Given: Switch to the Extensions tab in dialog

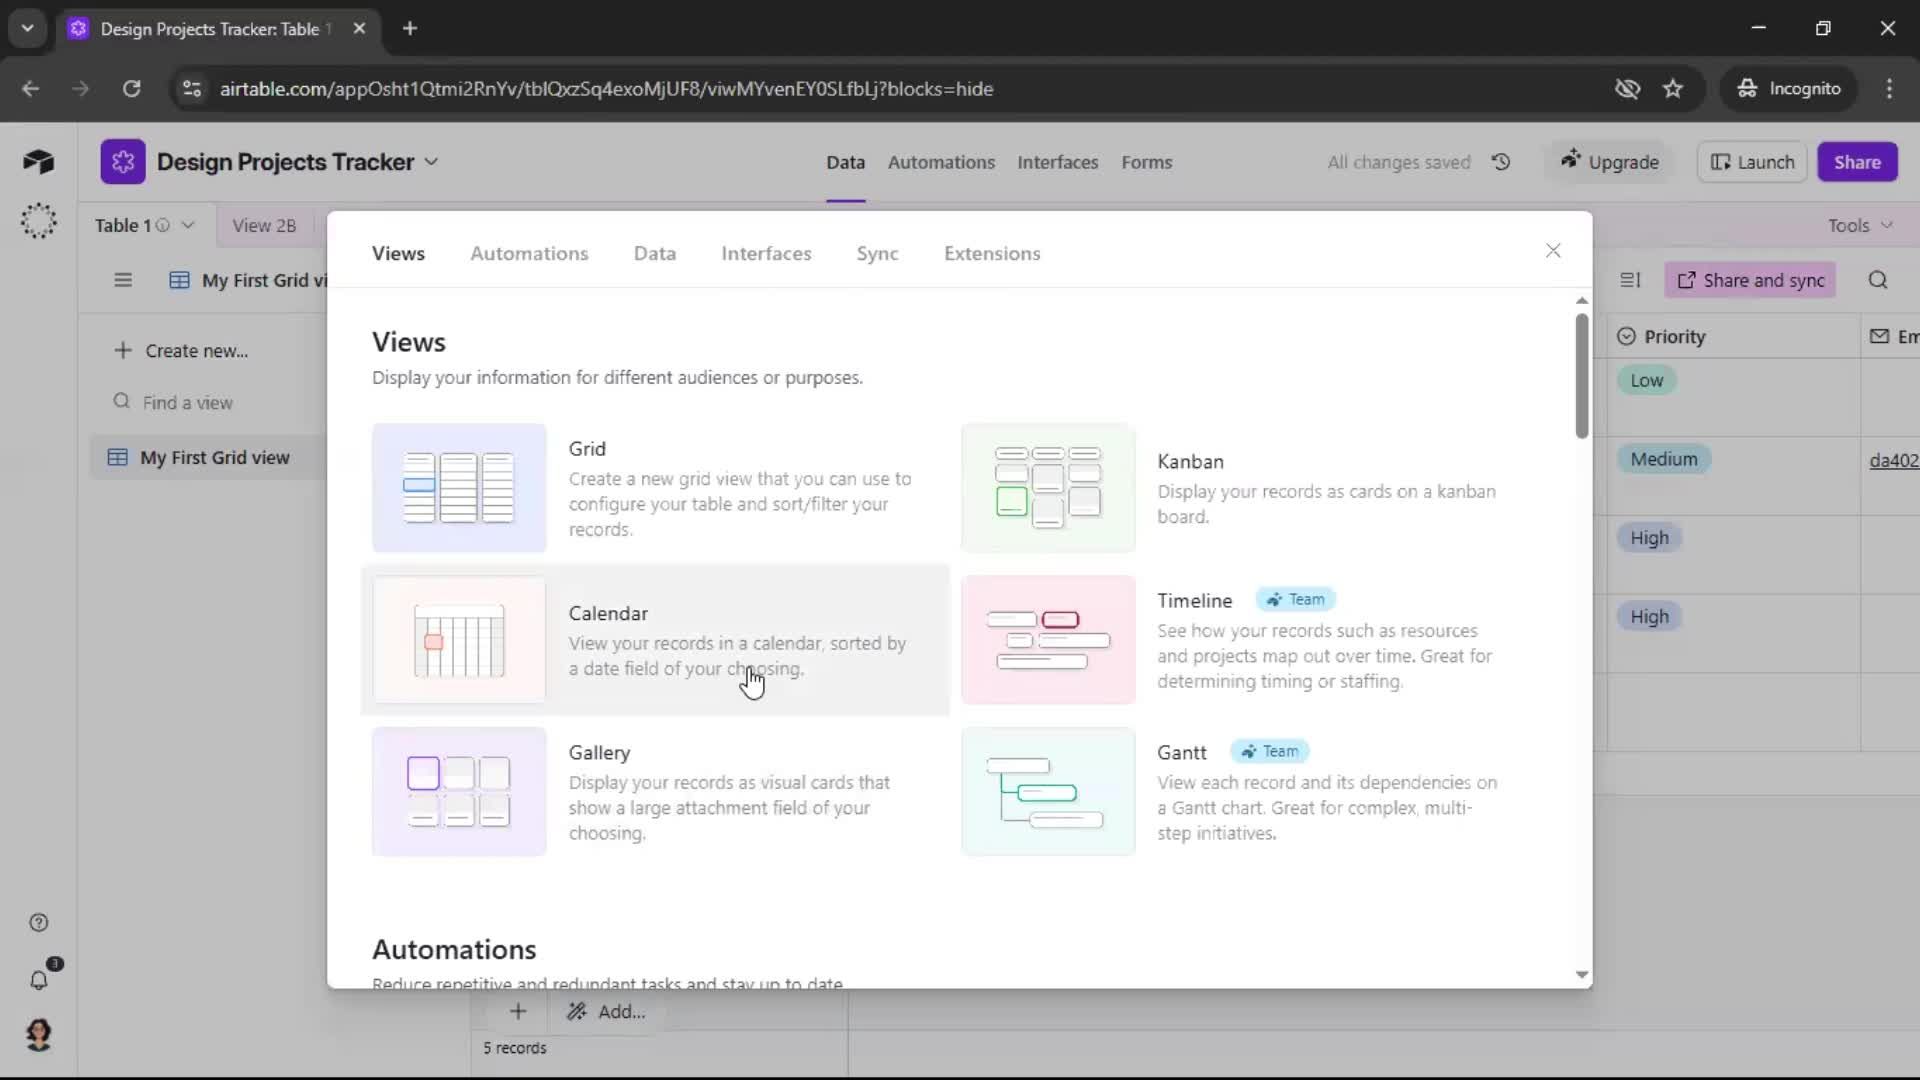Looking at the screenshot, I should tap(992, 254).
